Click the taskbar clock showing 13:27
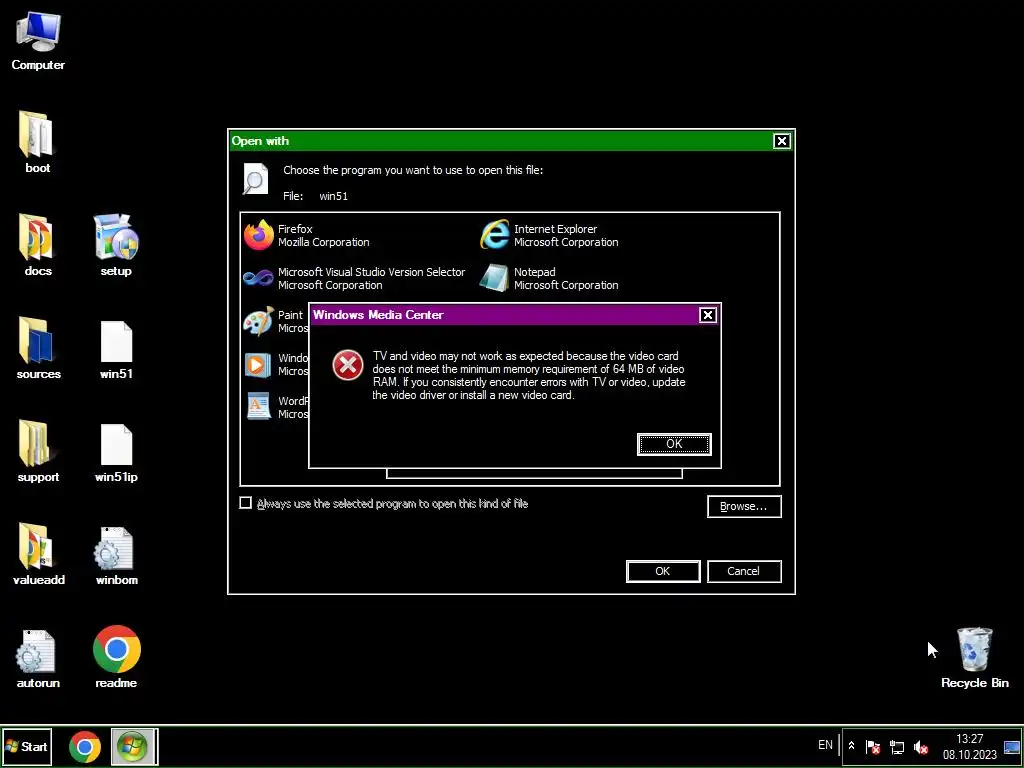Screen dimensions: 1024x768 tap(970, 746)
